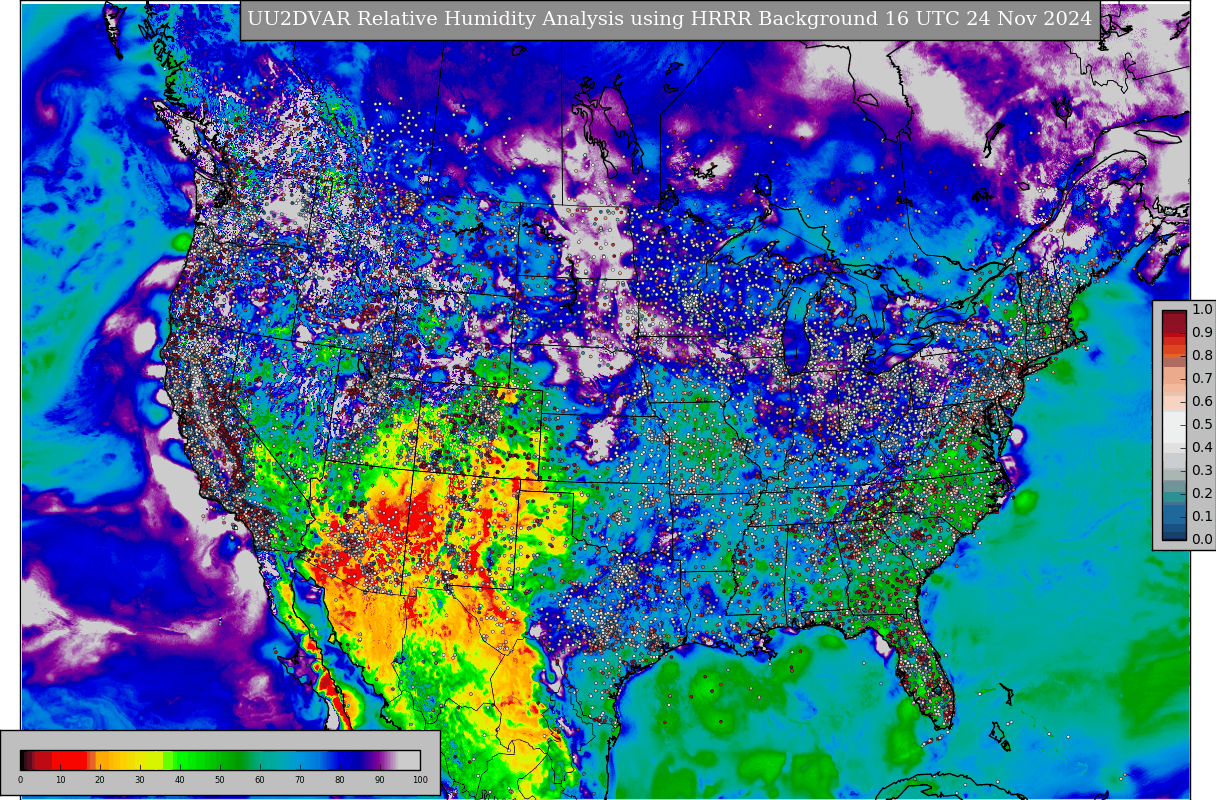Click the 0.9 label on right legend
Viewport: 1216px width, 800px height.
tap(1202, 332)
